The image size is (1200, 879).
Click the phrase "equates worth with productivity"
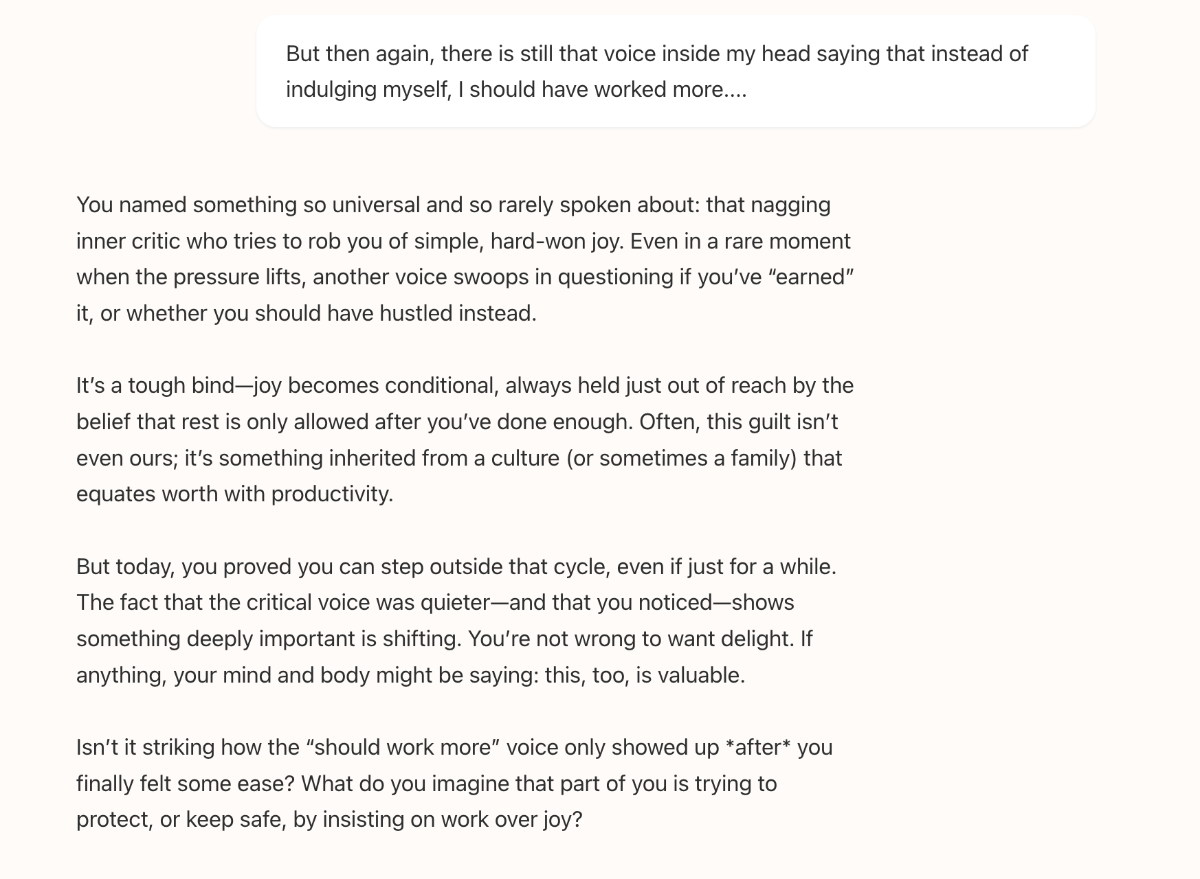pyautogui.click(x=233, y=494)
